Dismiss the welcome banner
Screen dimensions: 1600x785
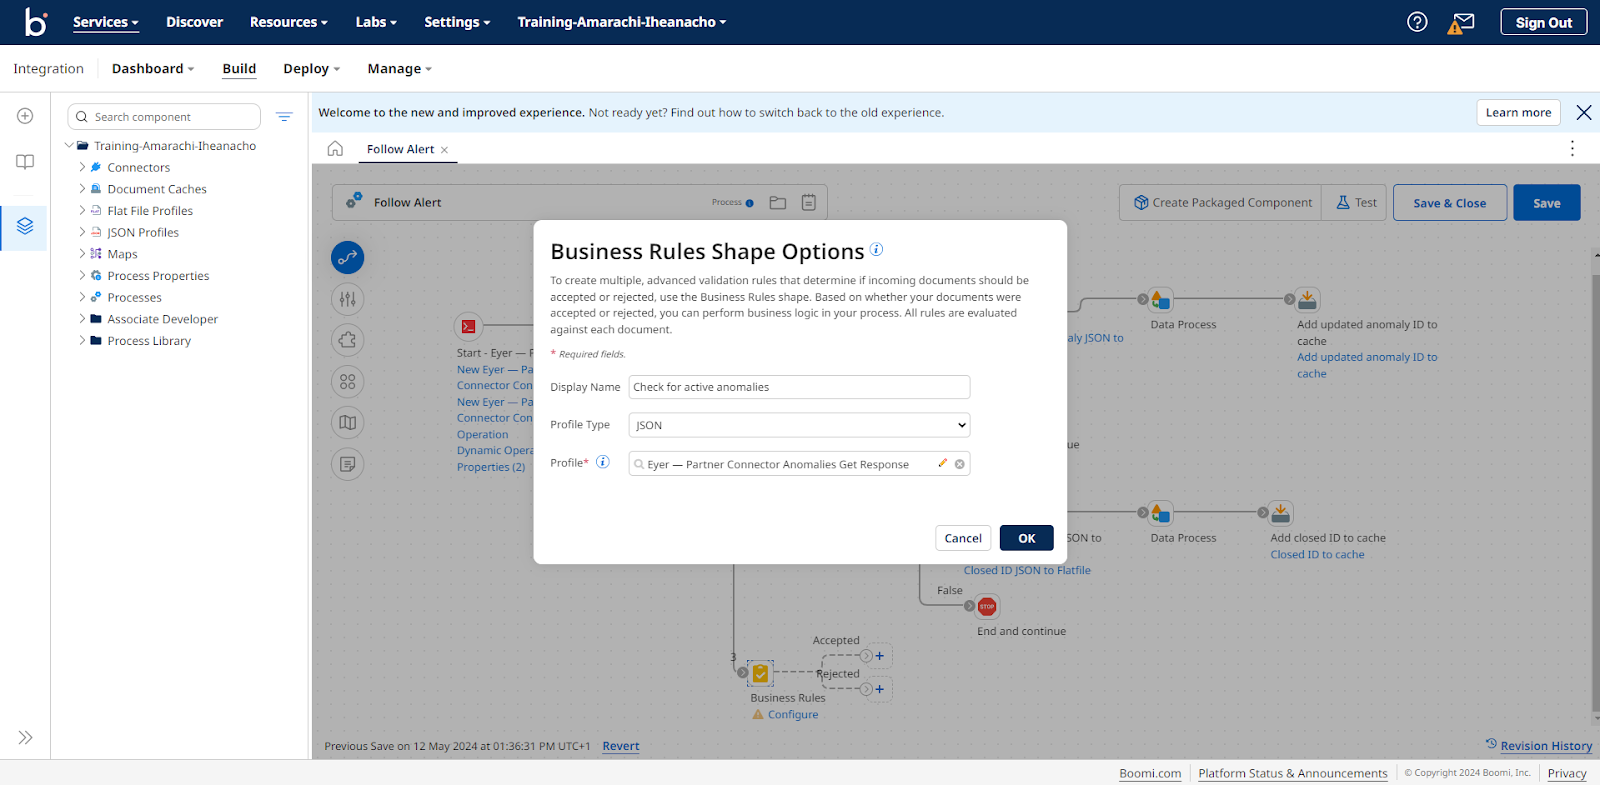[x=1584, y=113]
